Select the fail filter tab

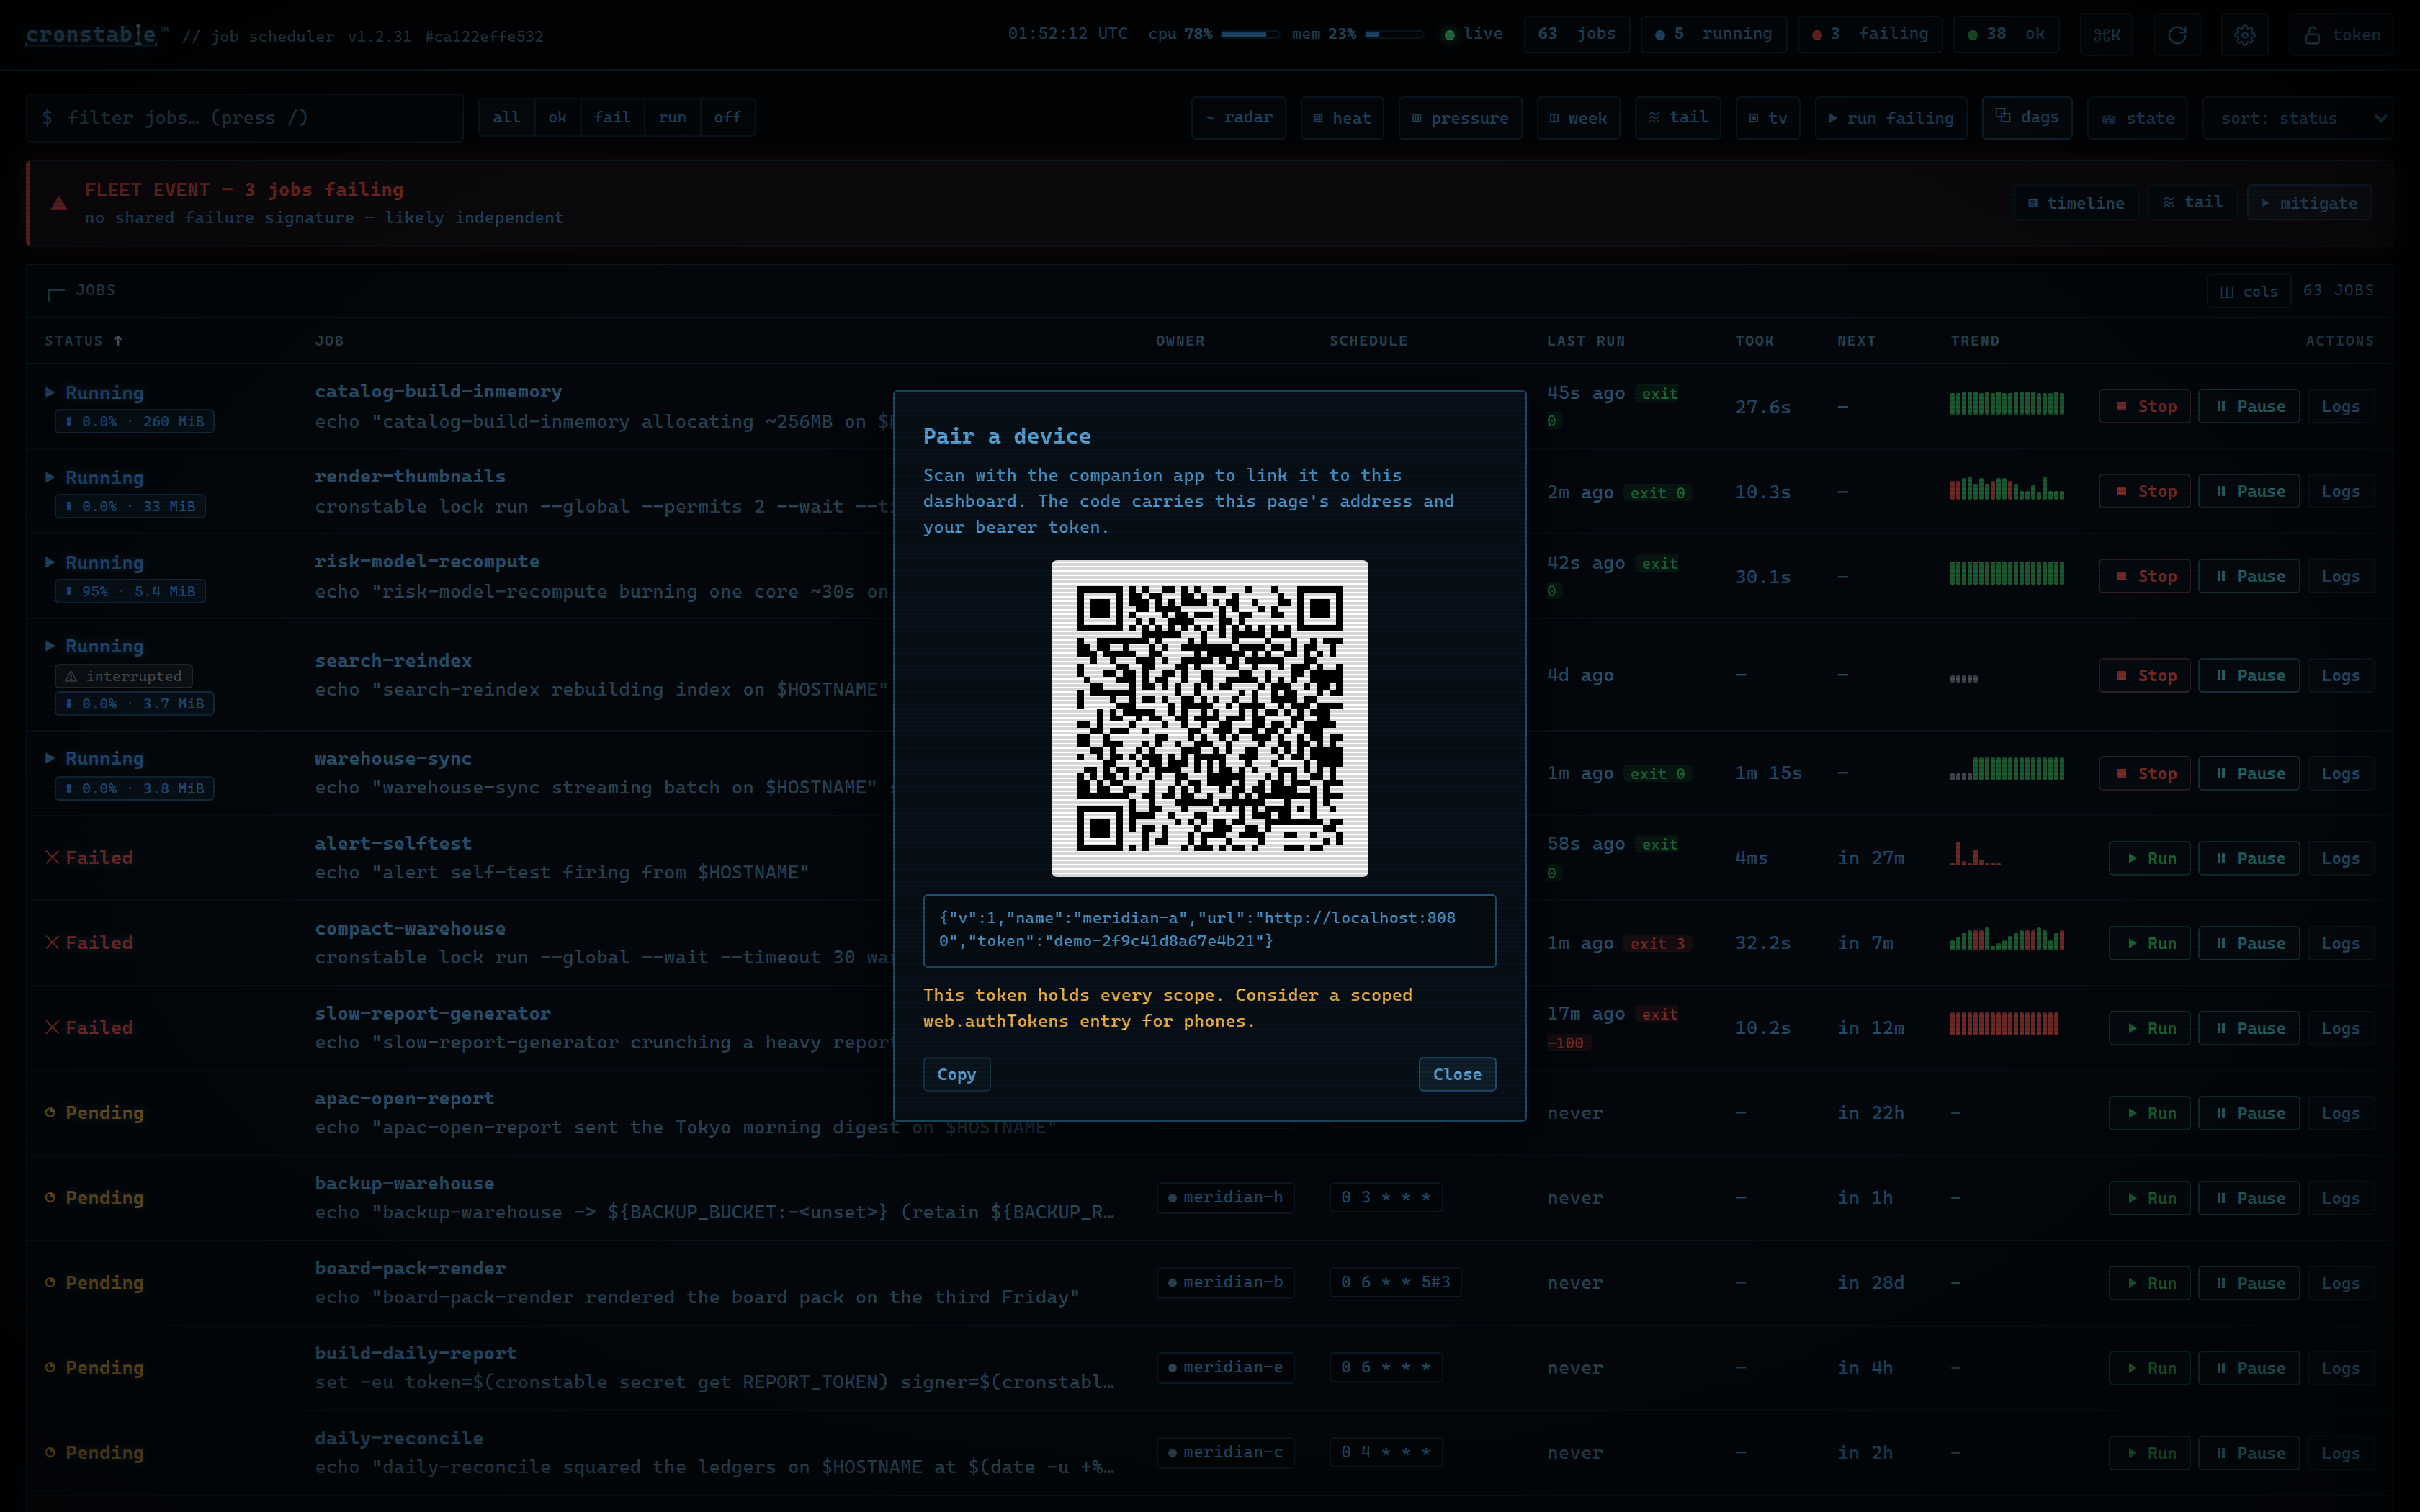pyautogui.click(x=612, y=118)
